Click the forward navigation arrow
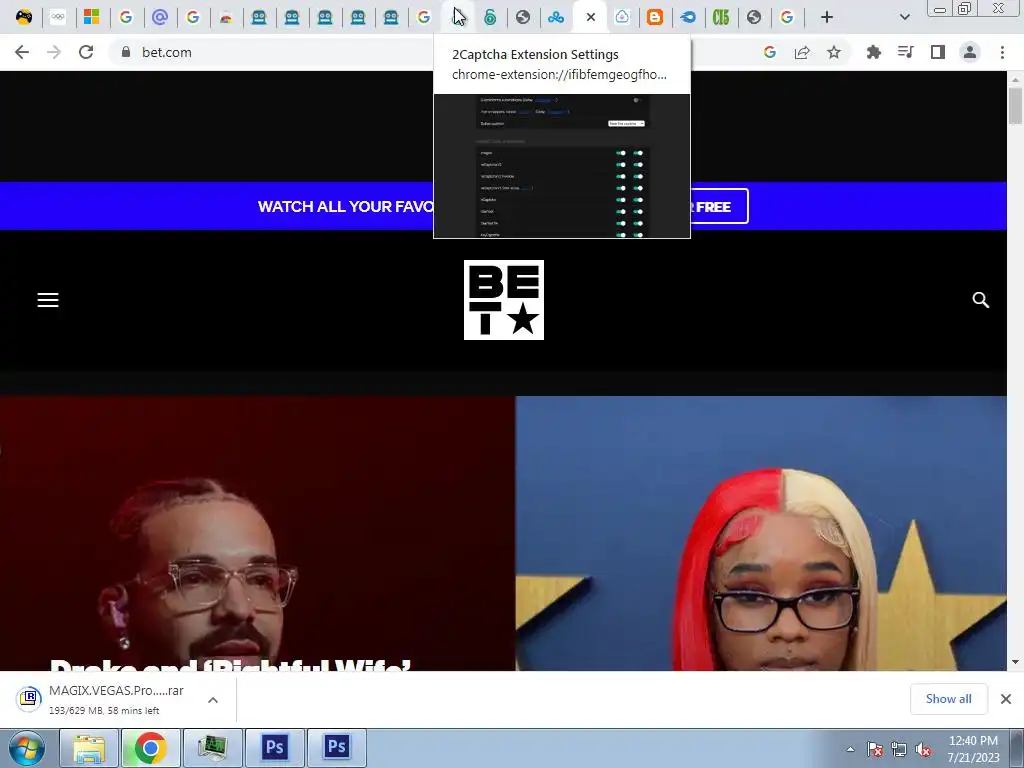This screenshot has width=1024, height=768. click(x=54, y=52)
